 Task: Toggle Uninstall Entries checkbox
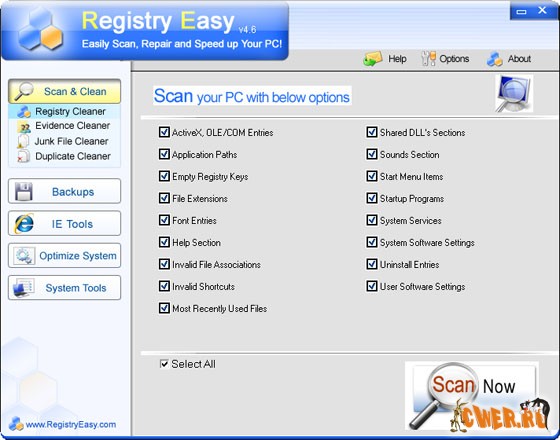372,264
